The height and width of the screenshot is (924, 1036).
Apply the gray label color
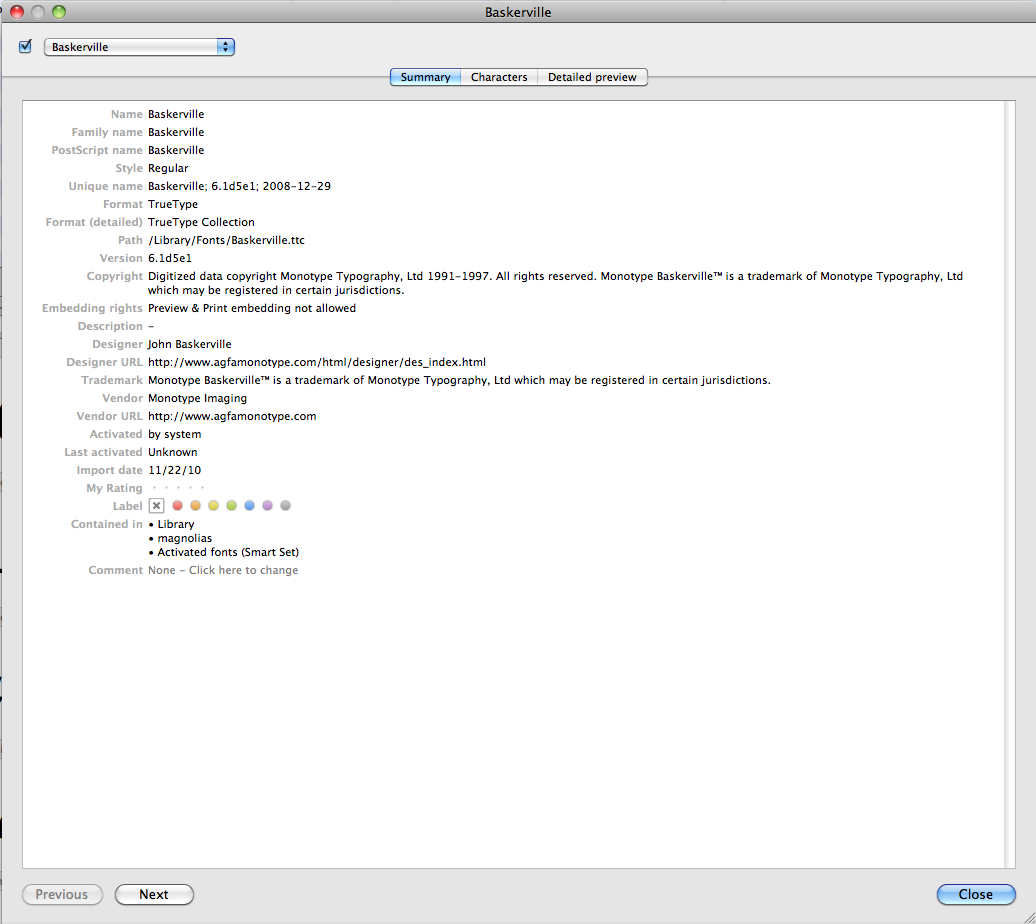(x=285, y=506)
